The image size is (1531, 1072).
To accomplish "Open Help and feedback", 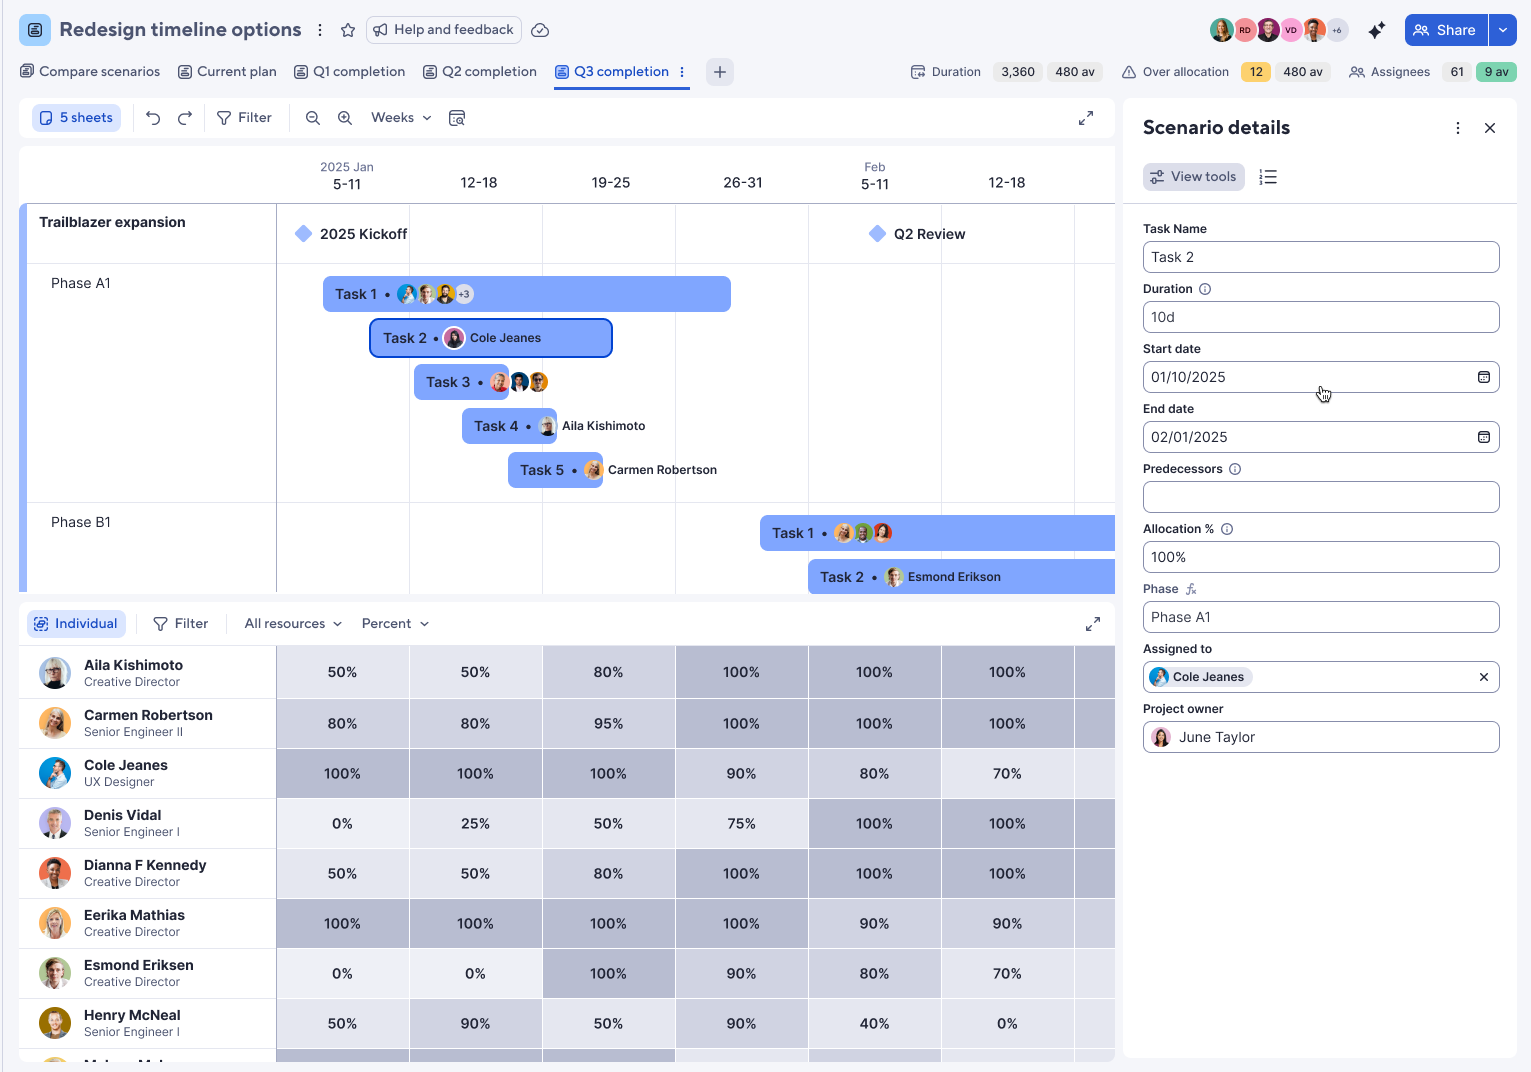I will click(443, 30).
